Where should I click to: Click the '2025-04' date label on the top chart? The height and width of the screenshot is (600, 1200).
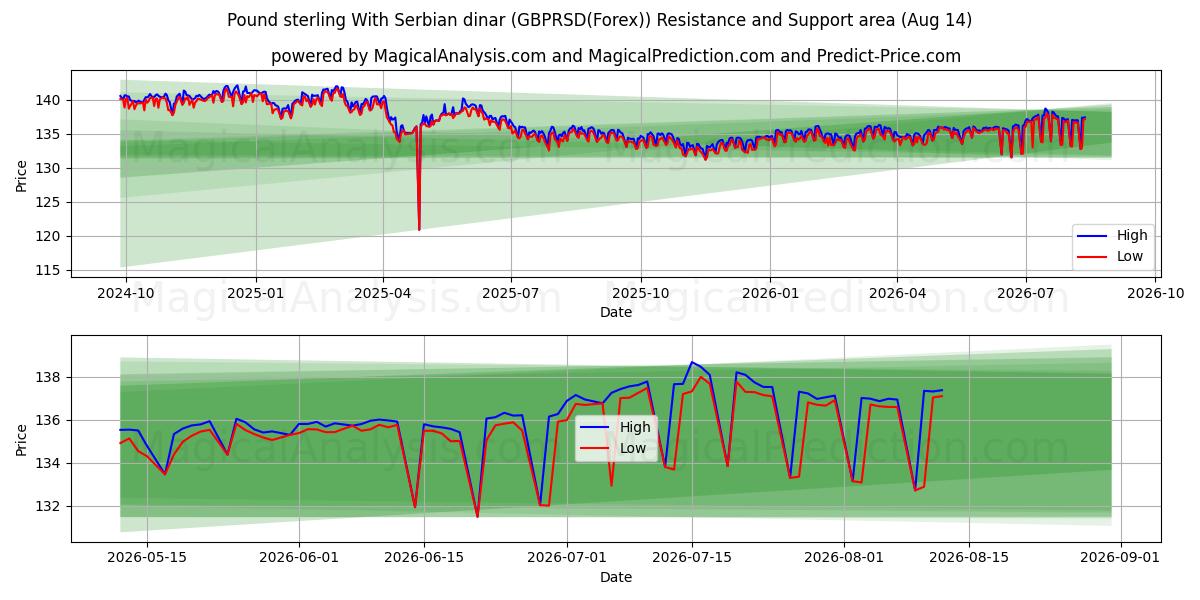pos(383,294)
